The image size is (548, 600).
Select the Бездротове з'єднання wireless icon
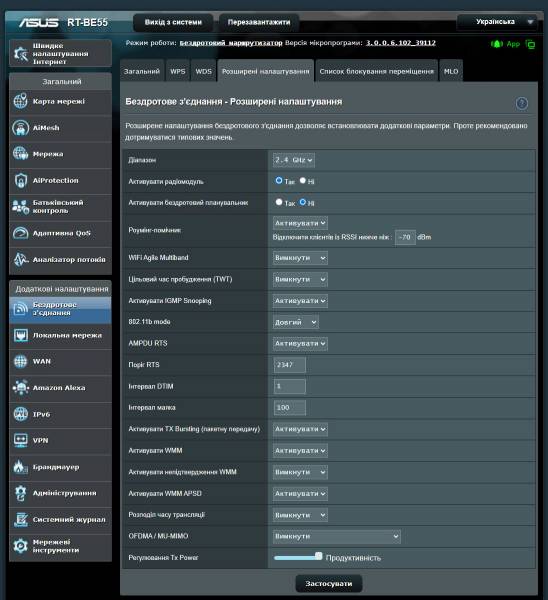21,309
